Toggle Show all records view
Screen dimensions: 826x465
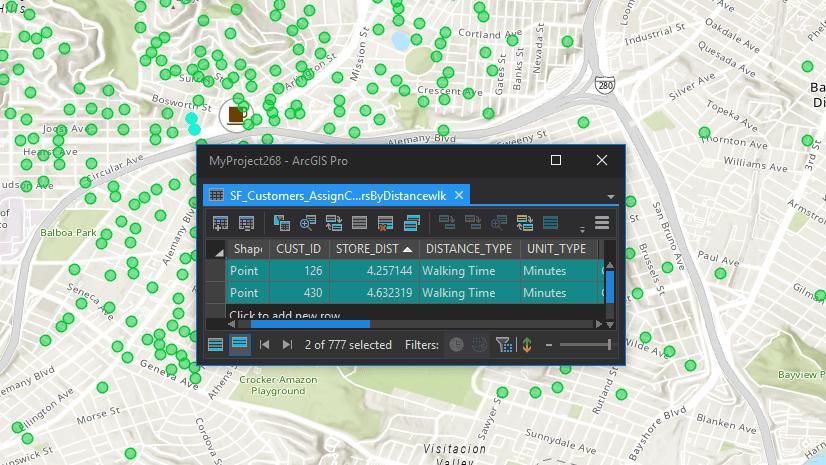(216, 345)
